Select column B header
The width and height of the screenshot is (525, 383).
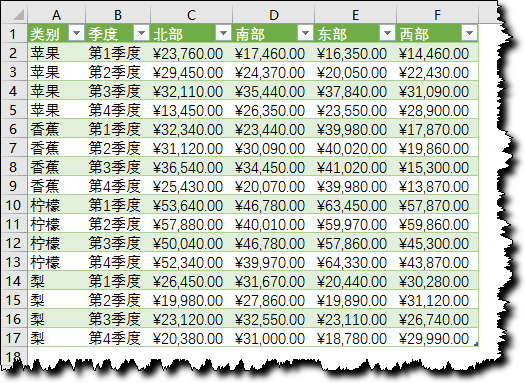click(x=118, y=14)
